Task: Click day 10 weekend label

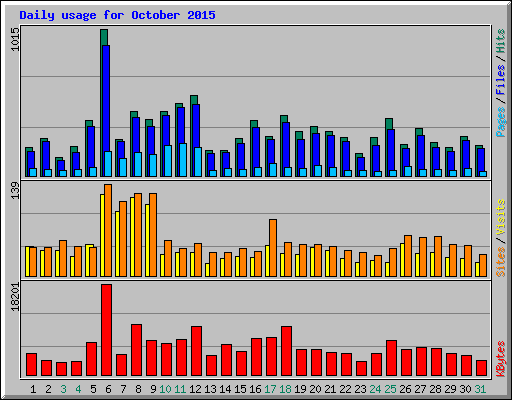Action: tap(165, 389)
